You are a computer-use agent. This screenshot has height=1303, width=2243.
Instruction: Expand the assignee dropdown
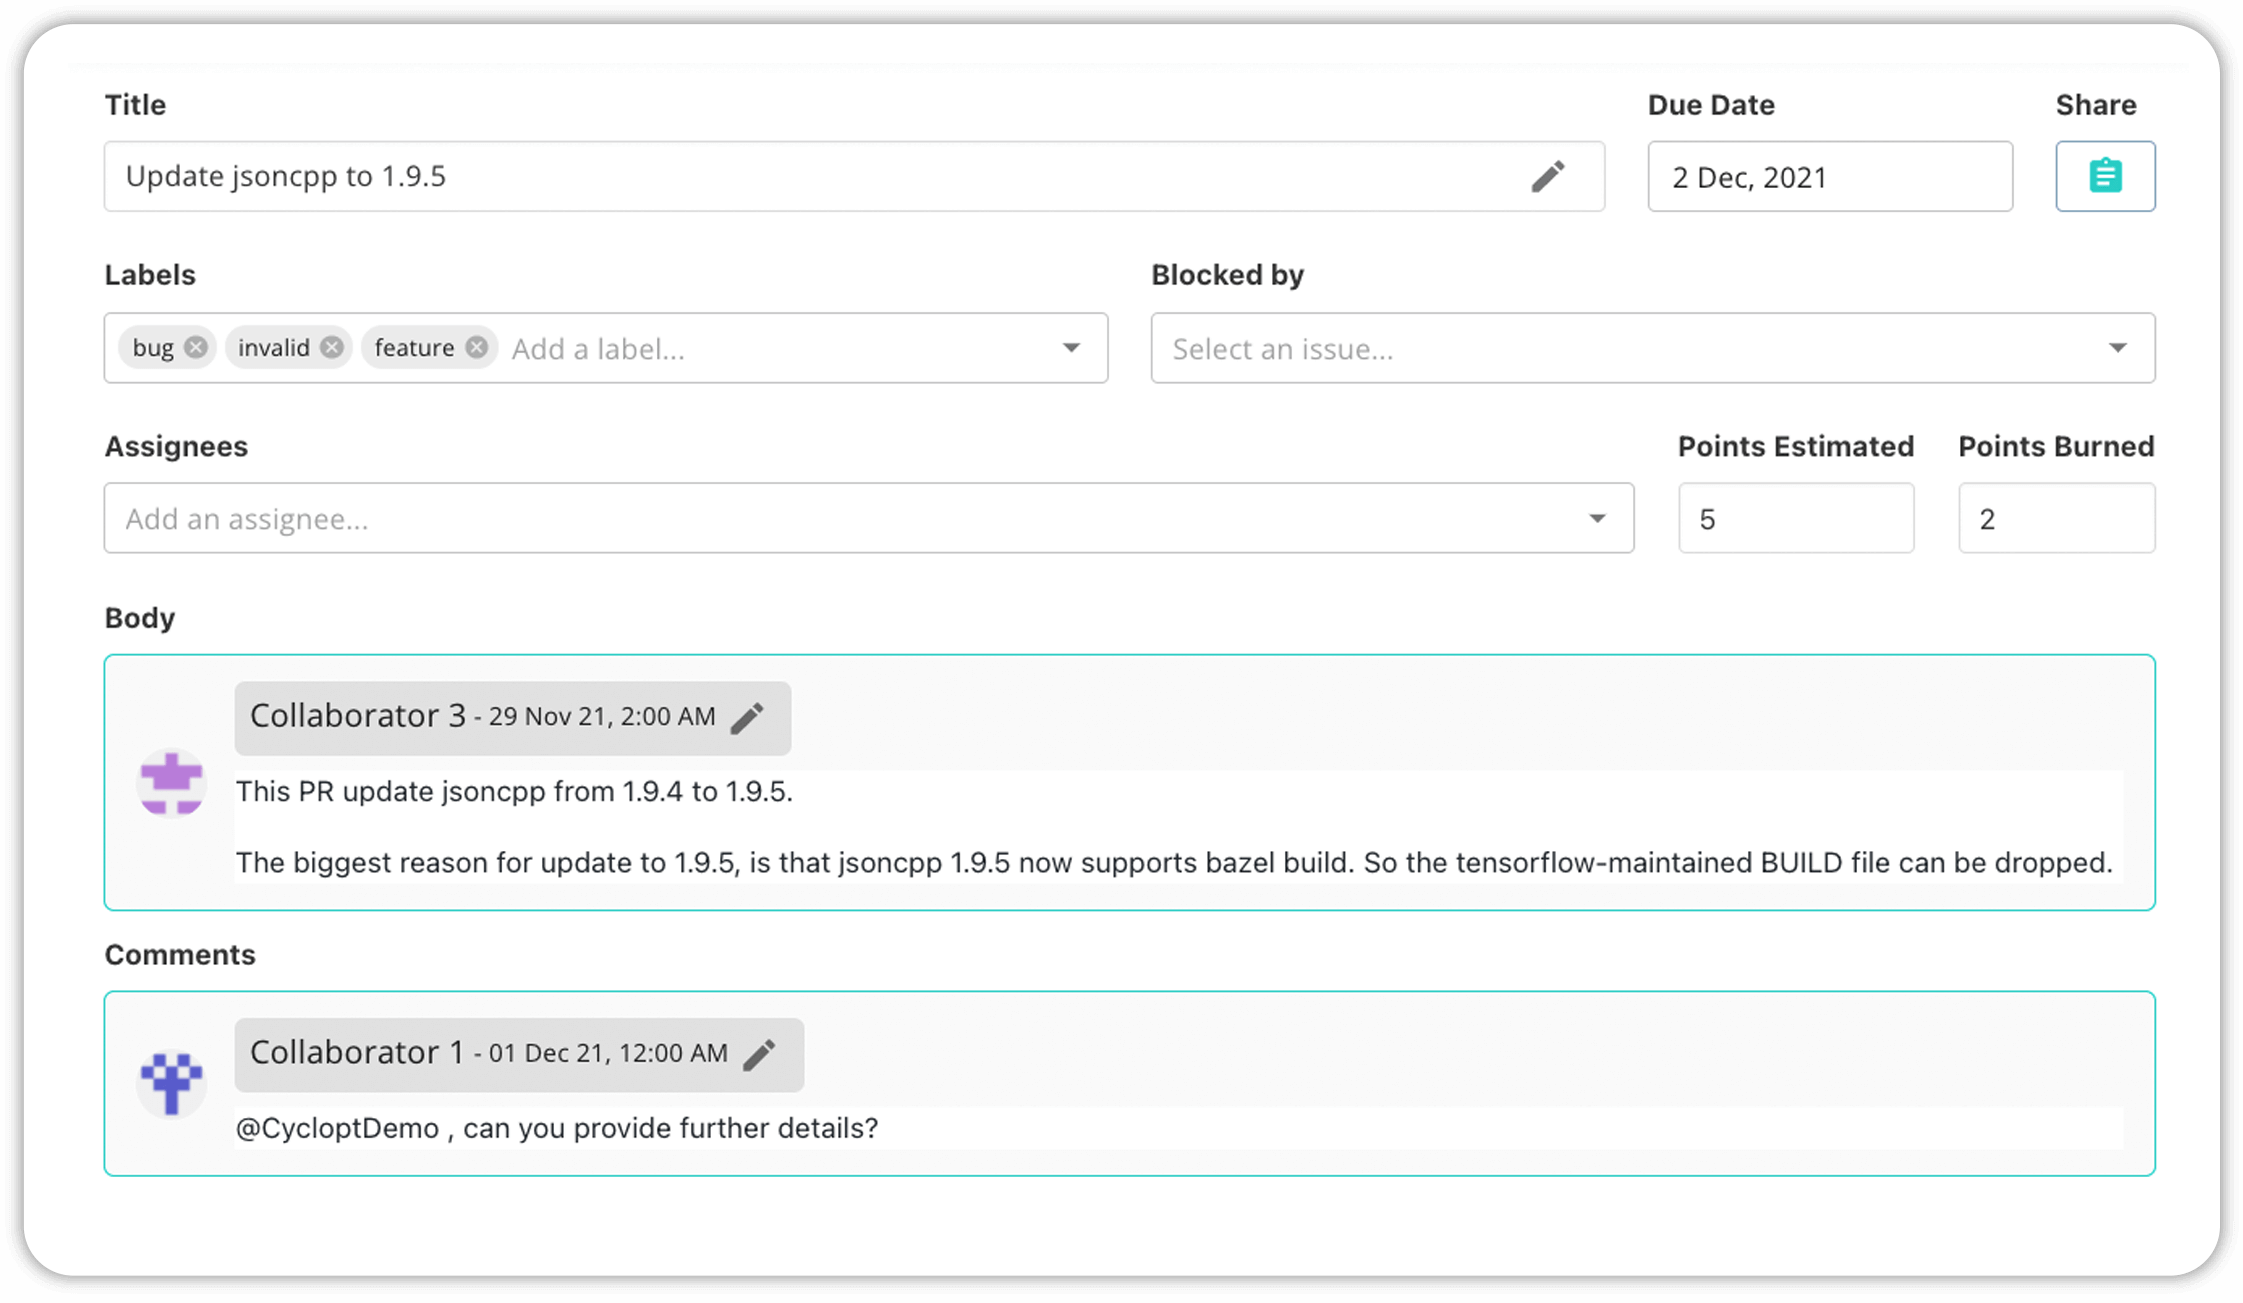click(1597, 518)
